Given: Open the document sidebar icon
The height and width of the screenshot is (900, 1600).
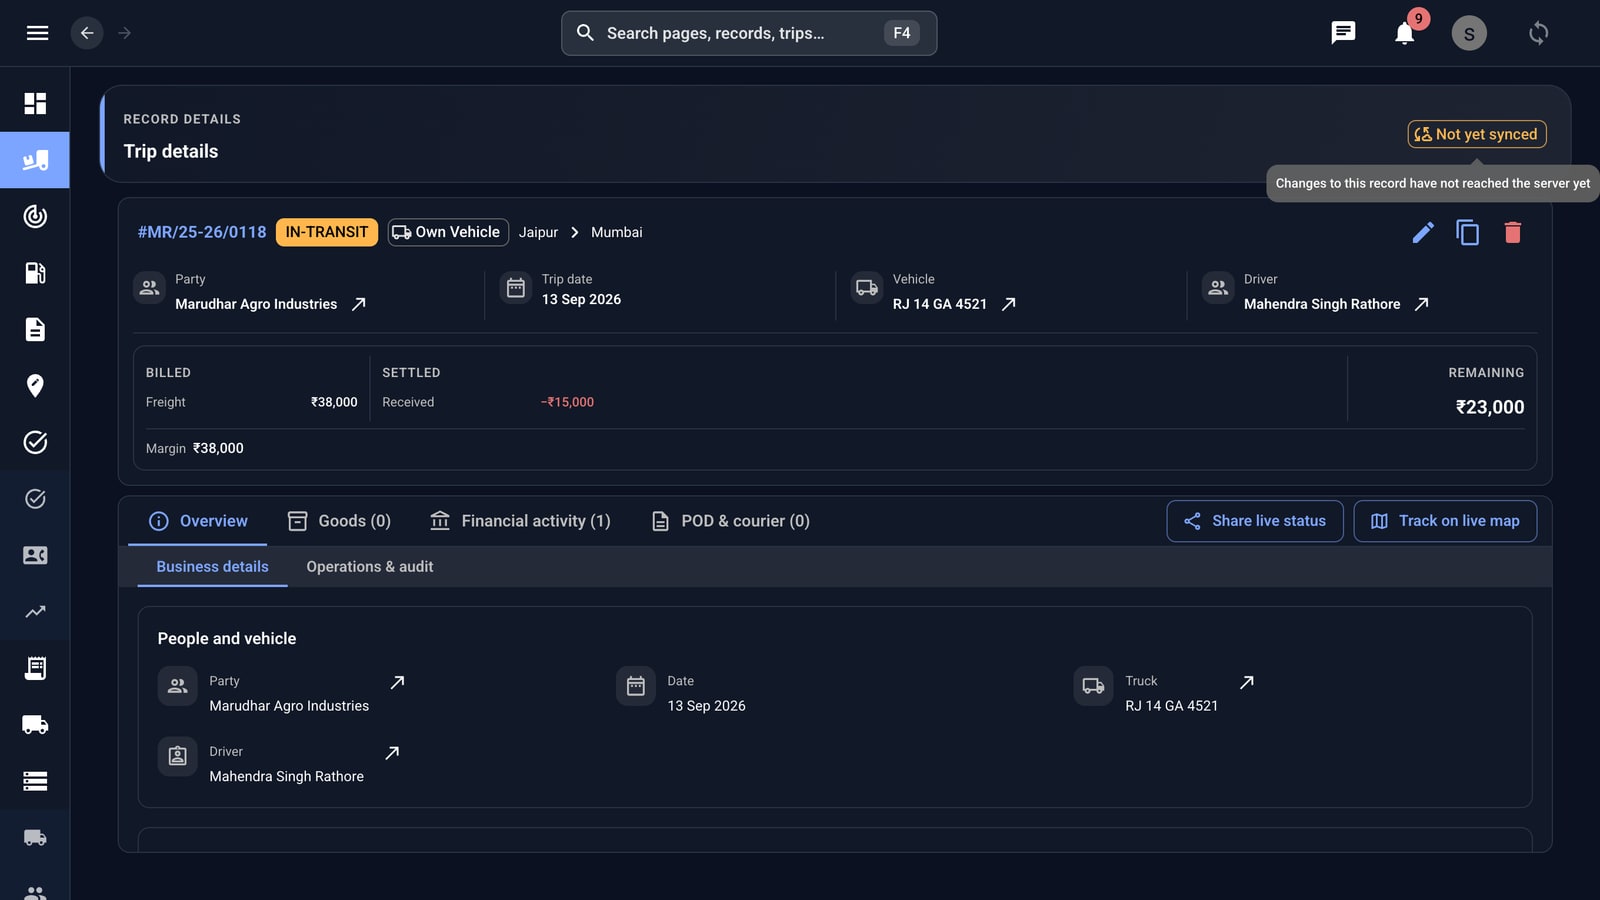Looking at the screenshot, I should pyautogui.click(x=35, y=329).
